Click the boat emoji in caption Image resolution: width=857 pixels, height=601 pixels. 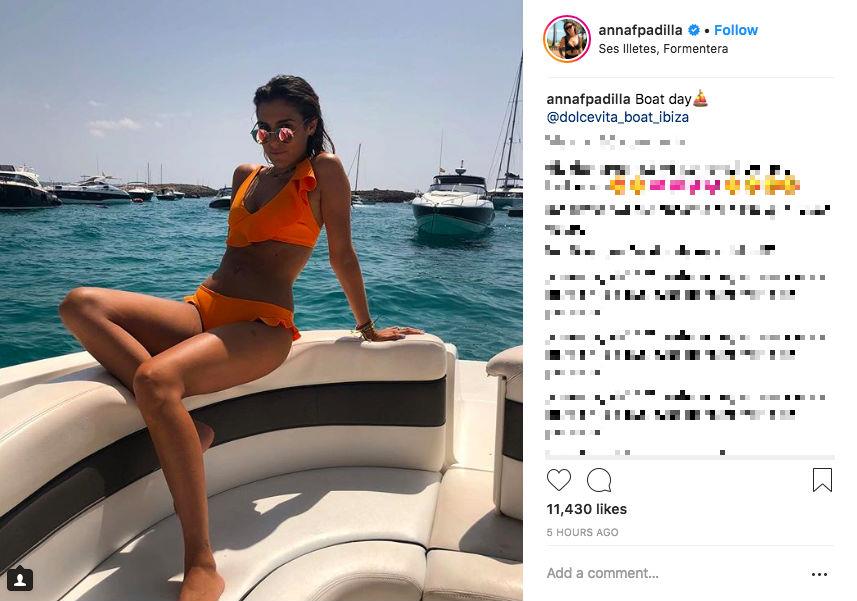(x=701, y=98)
